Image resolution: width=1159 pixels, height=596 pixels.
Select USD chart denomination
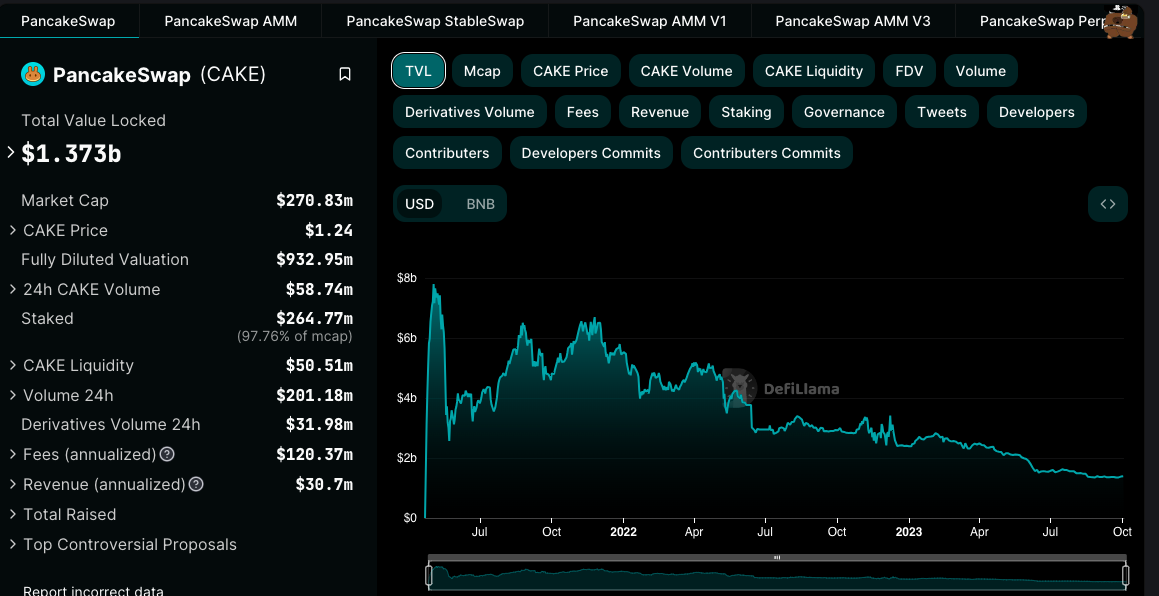click(x=419, y=204)
